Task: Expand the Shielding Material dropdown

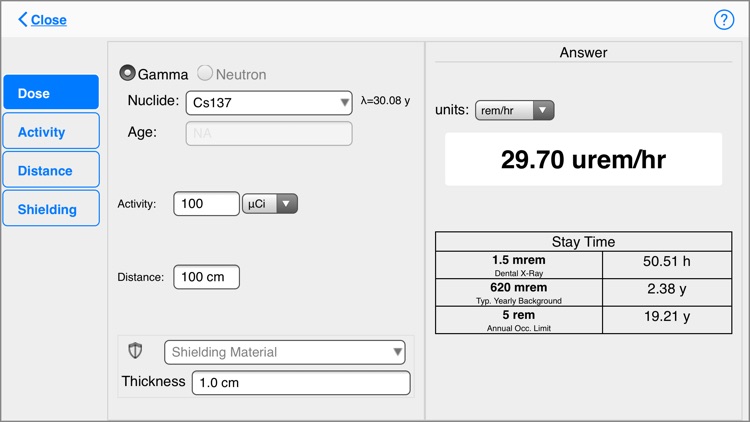Action: 285,352
